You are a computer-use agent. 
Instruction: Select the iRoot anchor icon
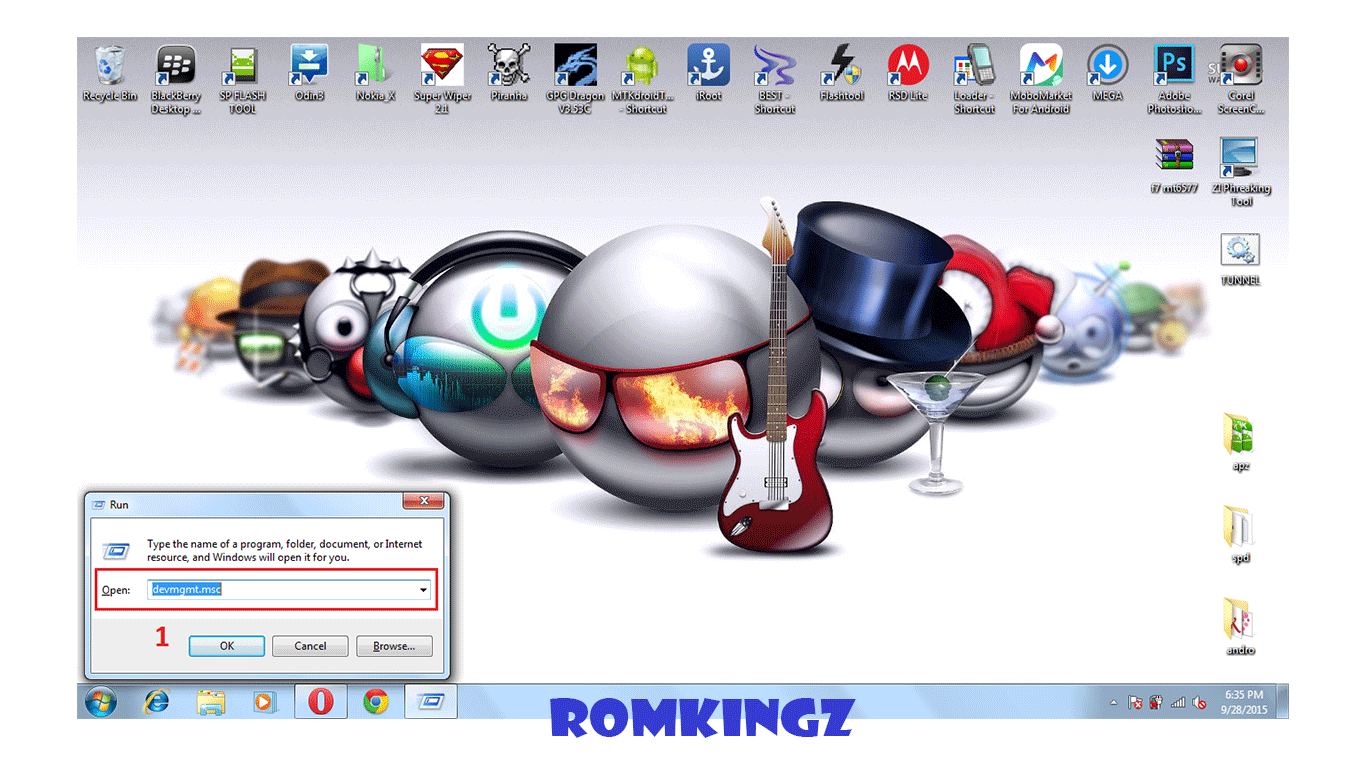coord(708,72)
